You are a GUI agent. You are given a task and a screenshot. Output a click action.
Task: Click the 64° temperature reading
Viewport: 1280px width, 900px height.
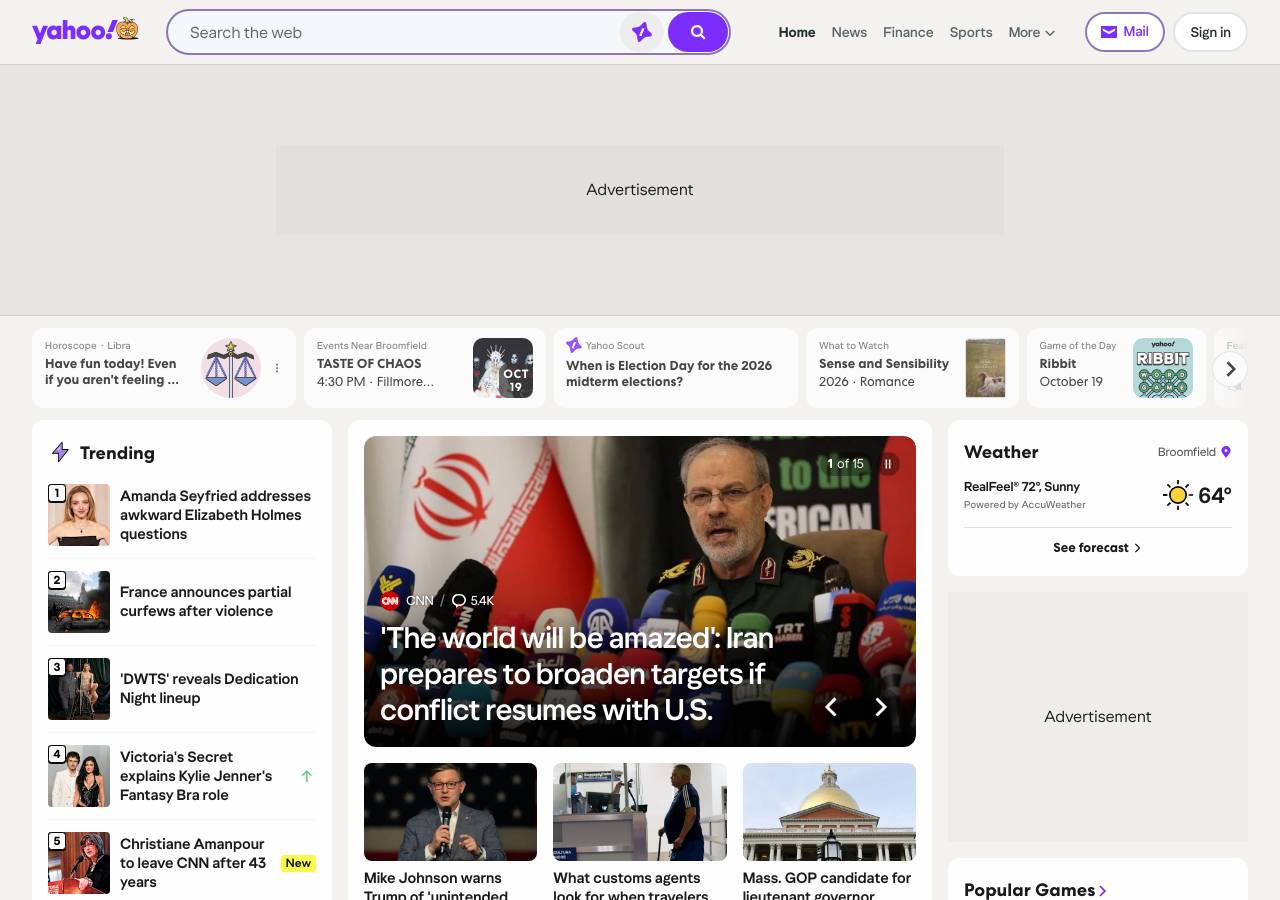tap(1215, 495)
